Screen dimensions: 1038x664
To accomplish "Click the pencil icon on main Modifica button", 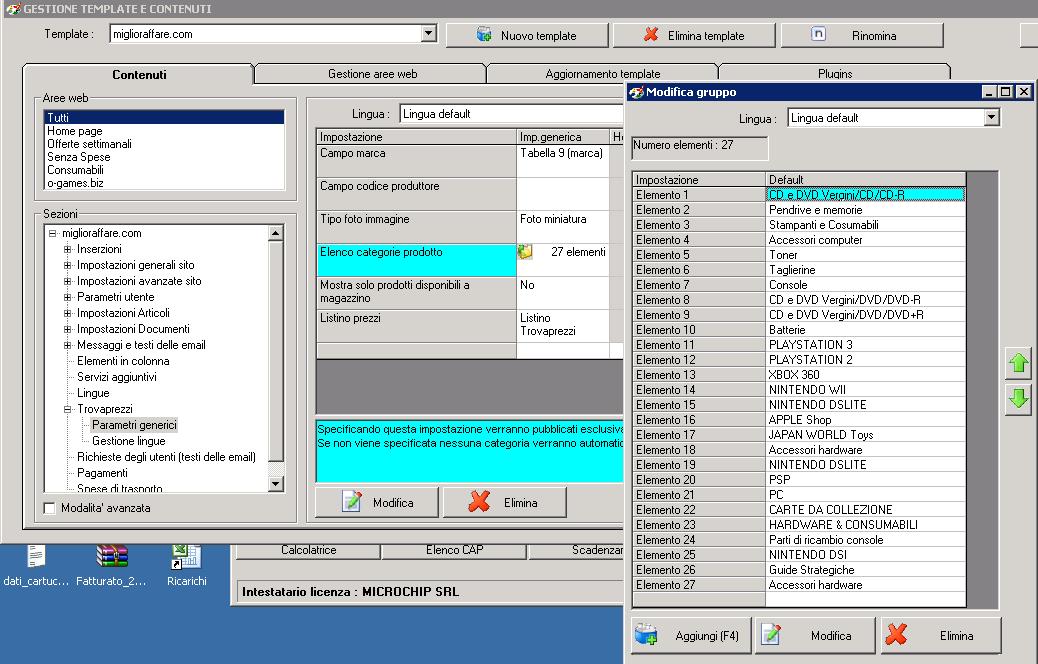I will click(x=352, y=502).
